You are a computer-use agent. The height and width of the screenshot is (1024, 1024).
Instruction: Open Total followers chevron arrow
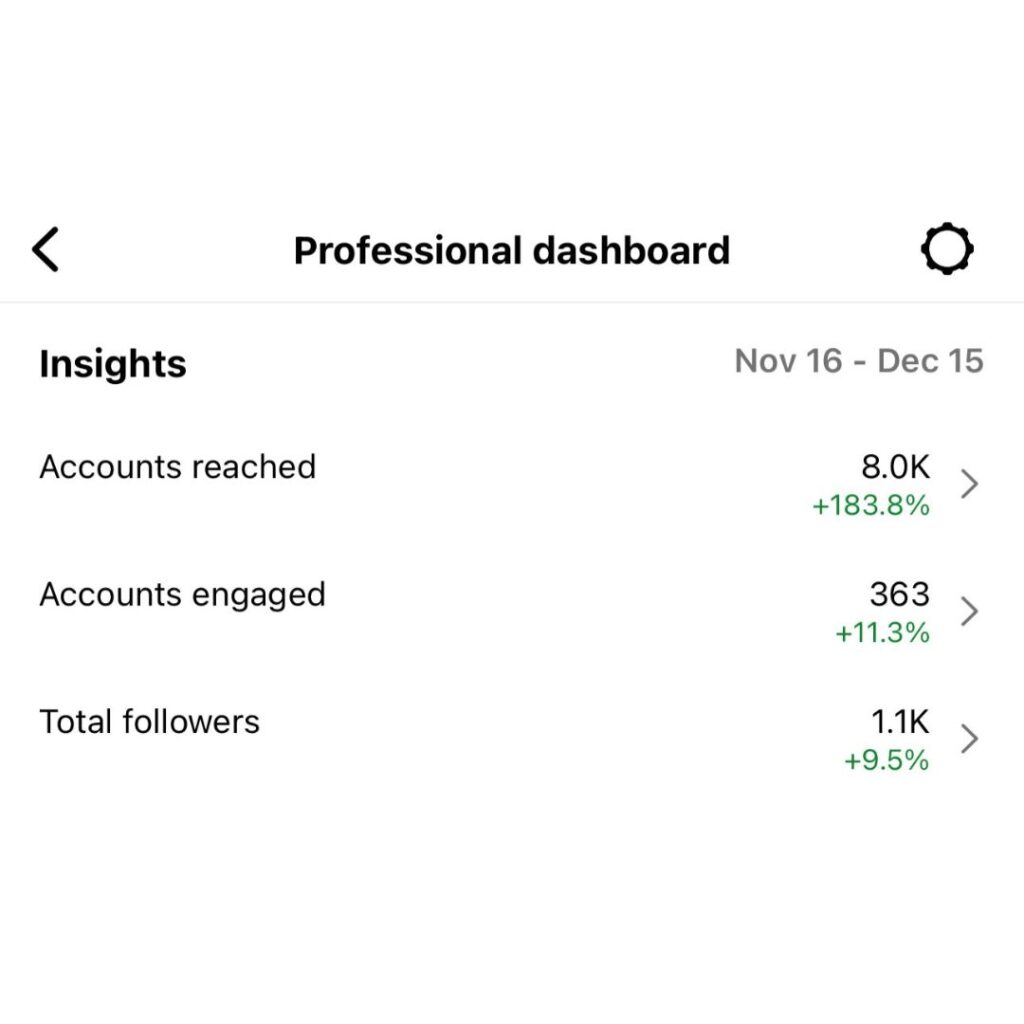click(x=968, y=739)
